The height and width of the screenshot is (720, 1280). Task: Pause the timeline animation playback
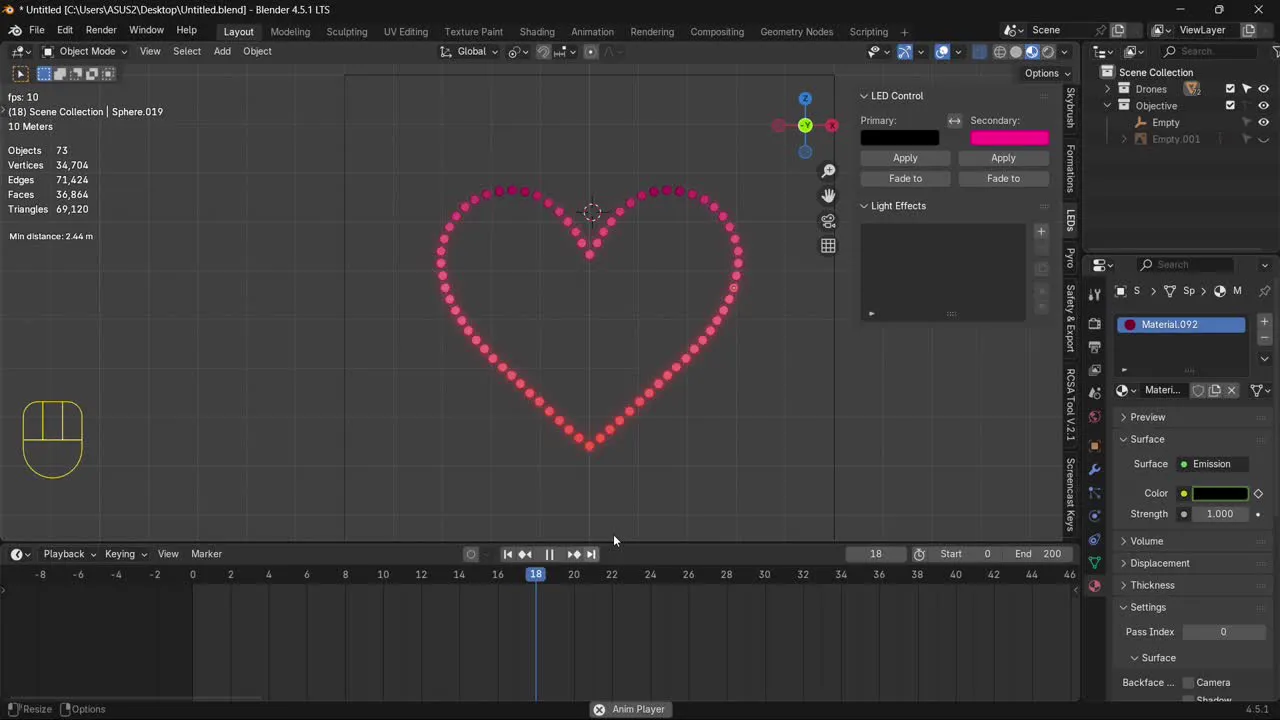pos(549,554)
